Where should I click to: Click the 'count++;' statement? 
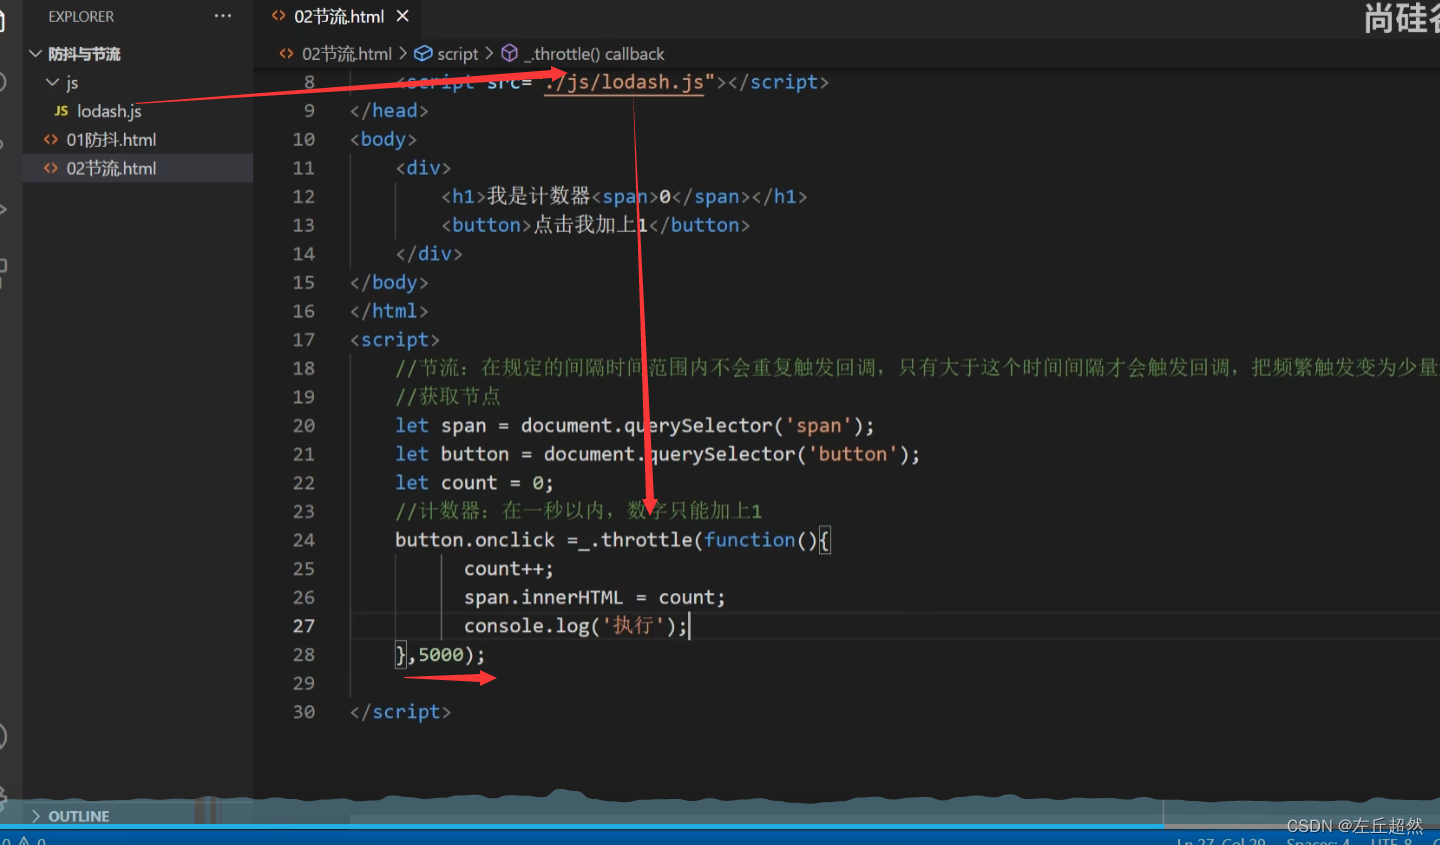point(508,569)
